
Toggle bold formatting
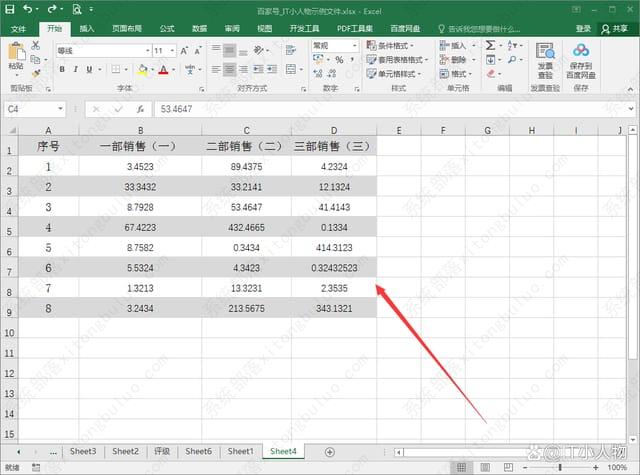point(62,69)
